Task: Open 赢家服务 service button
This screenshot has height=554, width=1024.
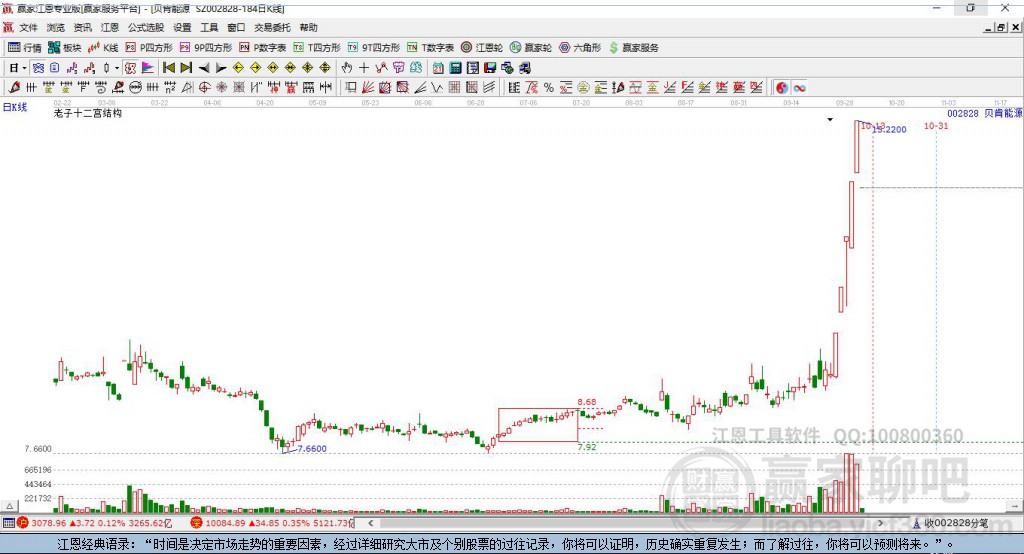Action: point(634,48)
